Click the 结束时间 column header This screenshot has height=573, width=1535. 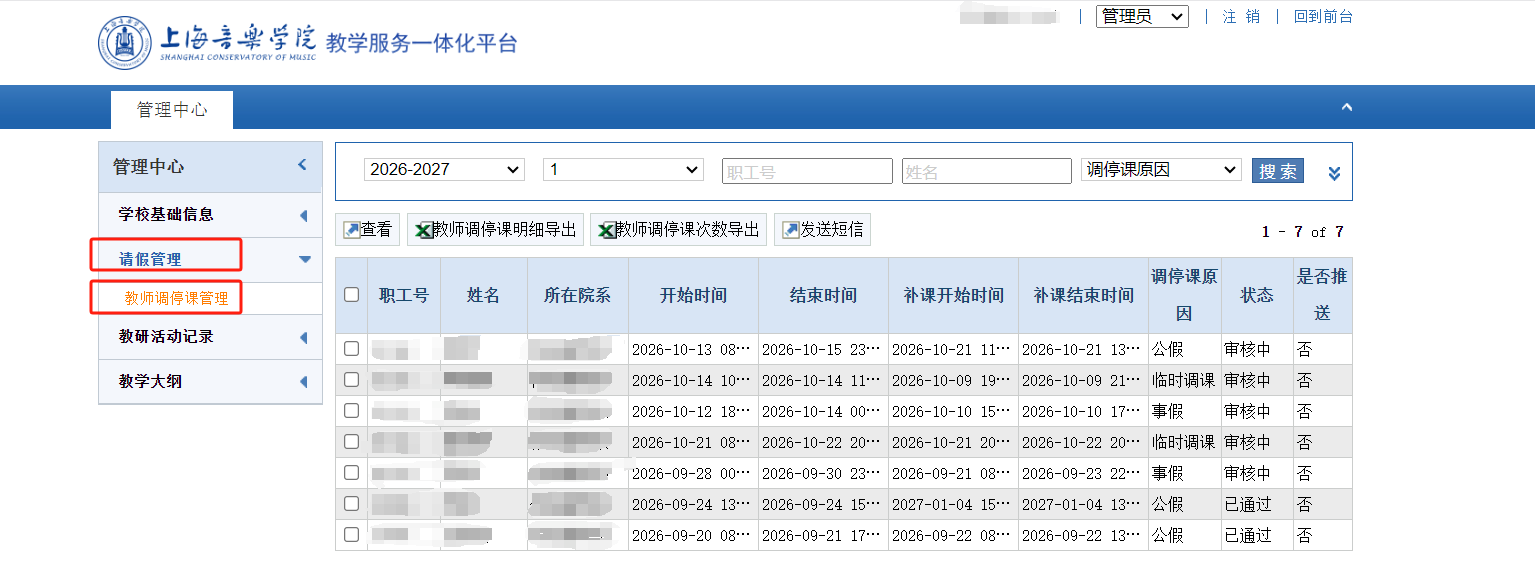click(x=823, y=295)
